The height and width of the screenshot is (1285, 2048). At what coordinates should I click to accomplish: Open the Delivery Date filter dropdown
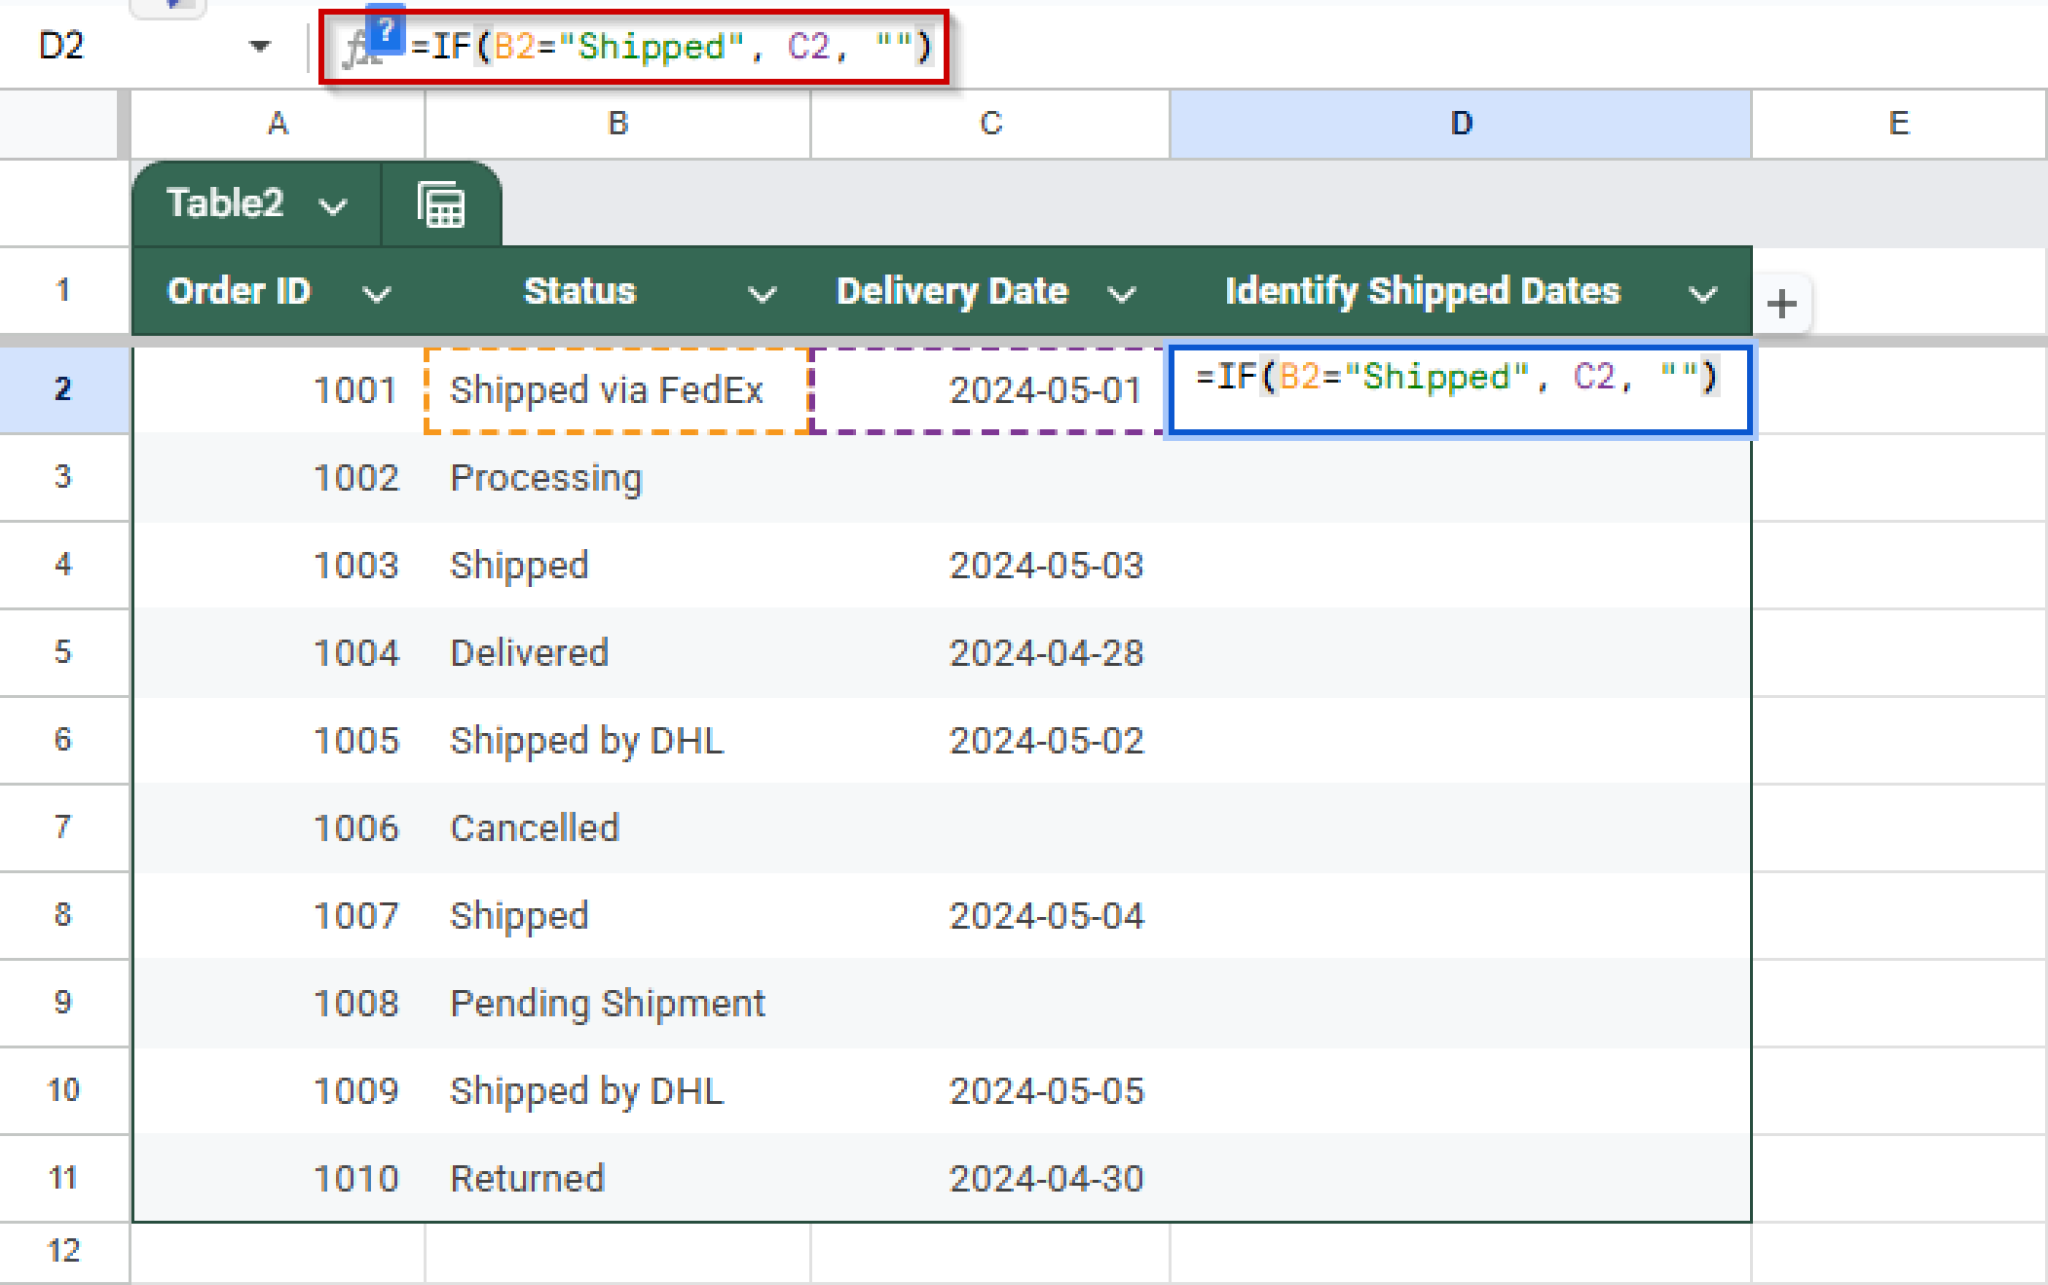(x=1122, y=292)
